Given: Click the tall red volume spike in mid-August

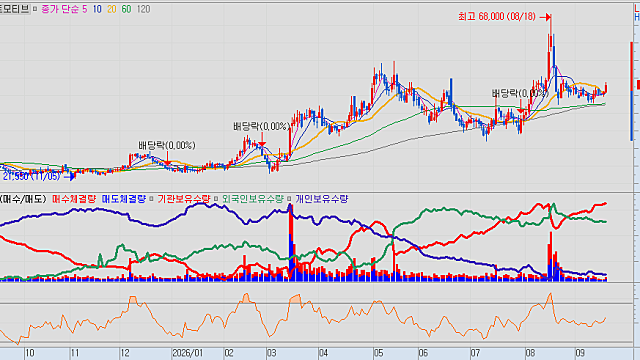Looking at the screenshot, I should [x=551, y=256].
